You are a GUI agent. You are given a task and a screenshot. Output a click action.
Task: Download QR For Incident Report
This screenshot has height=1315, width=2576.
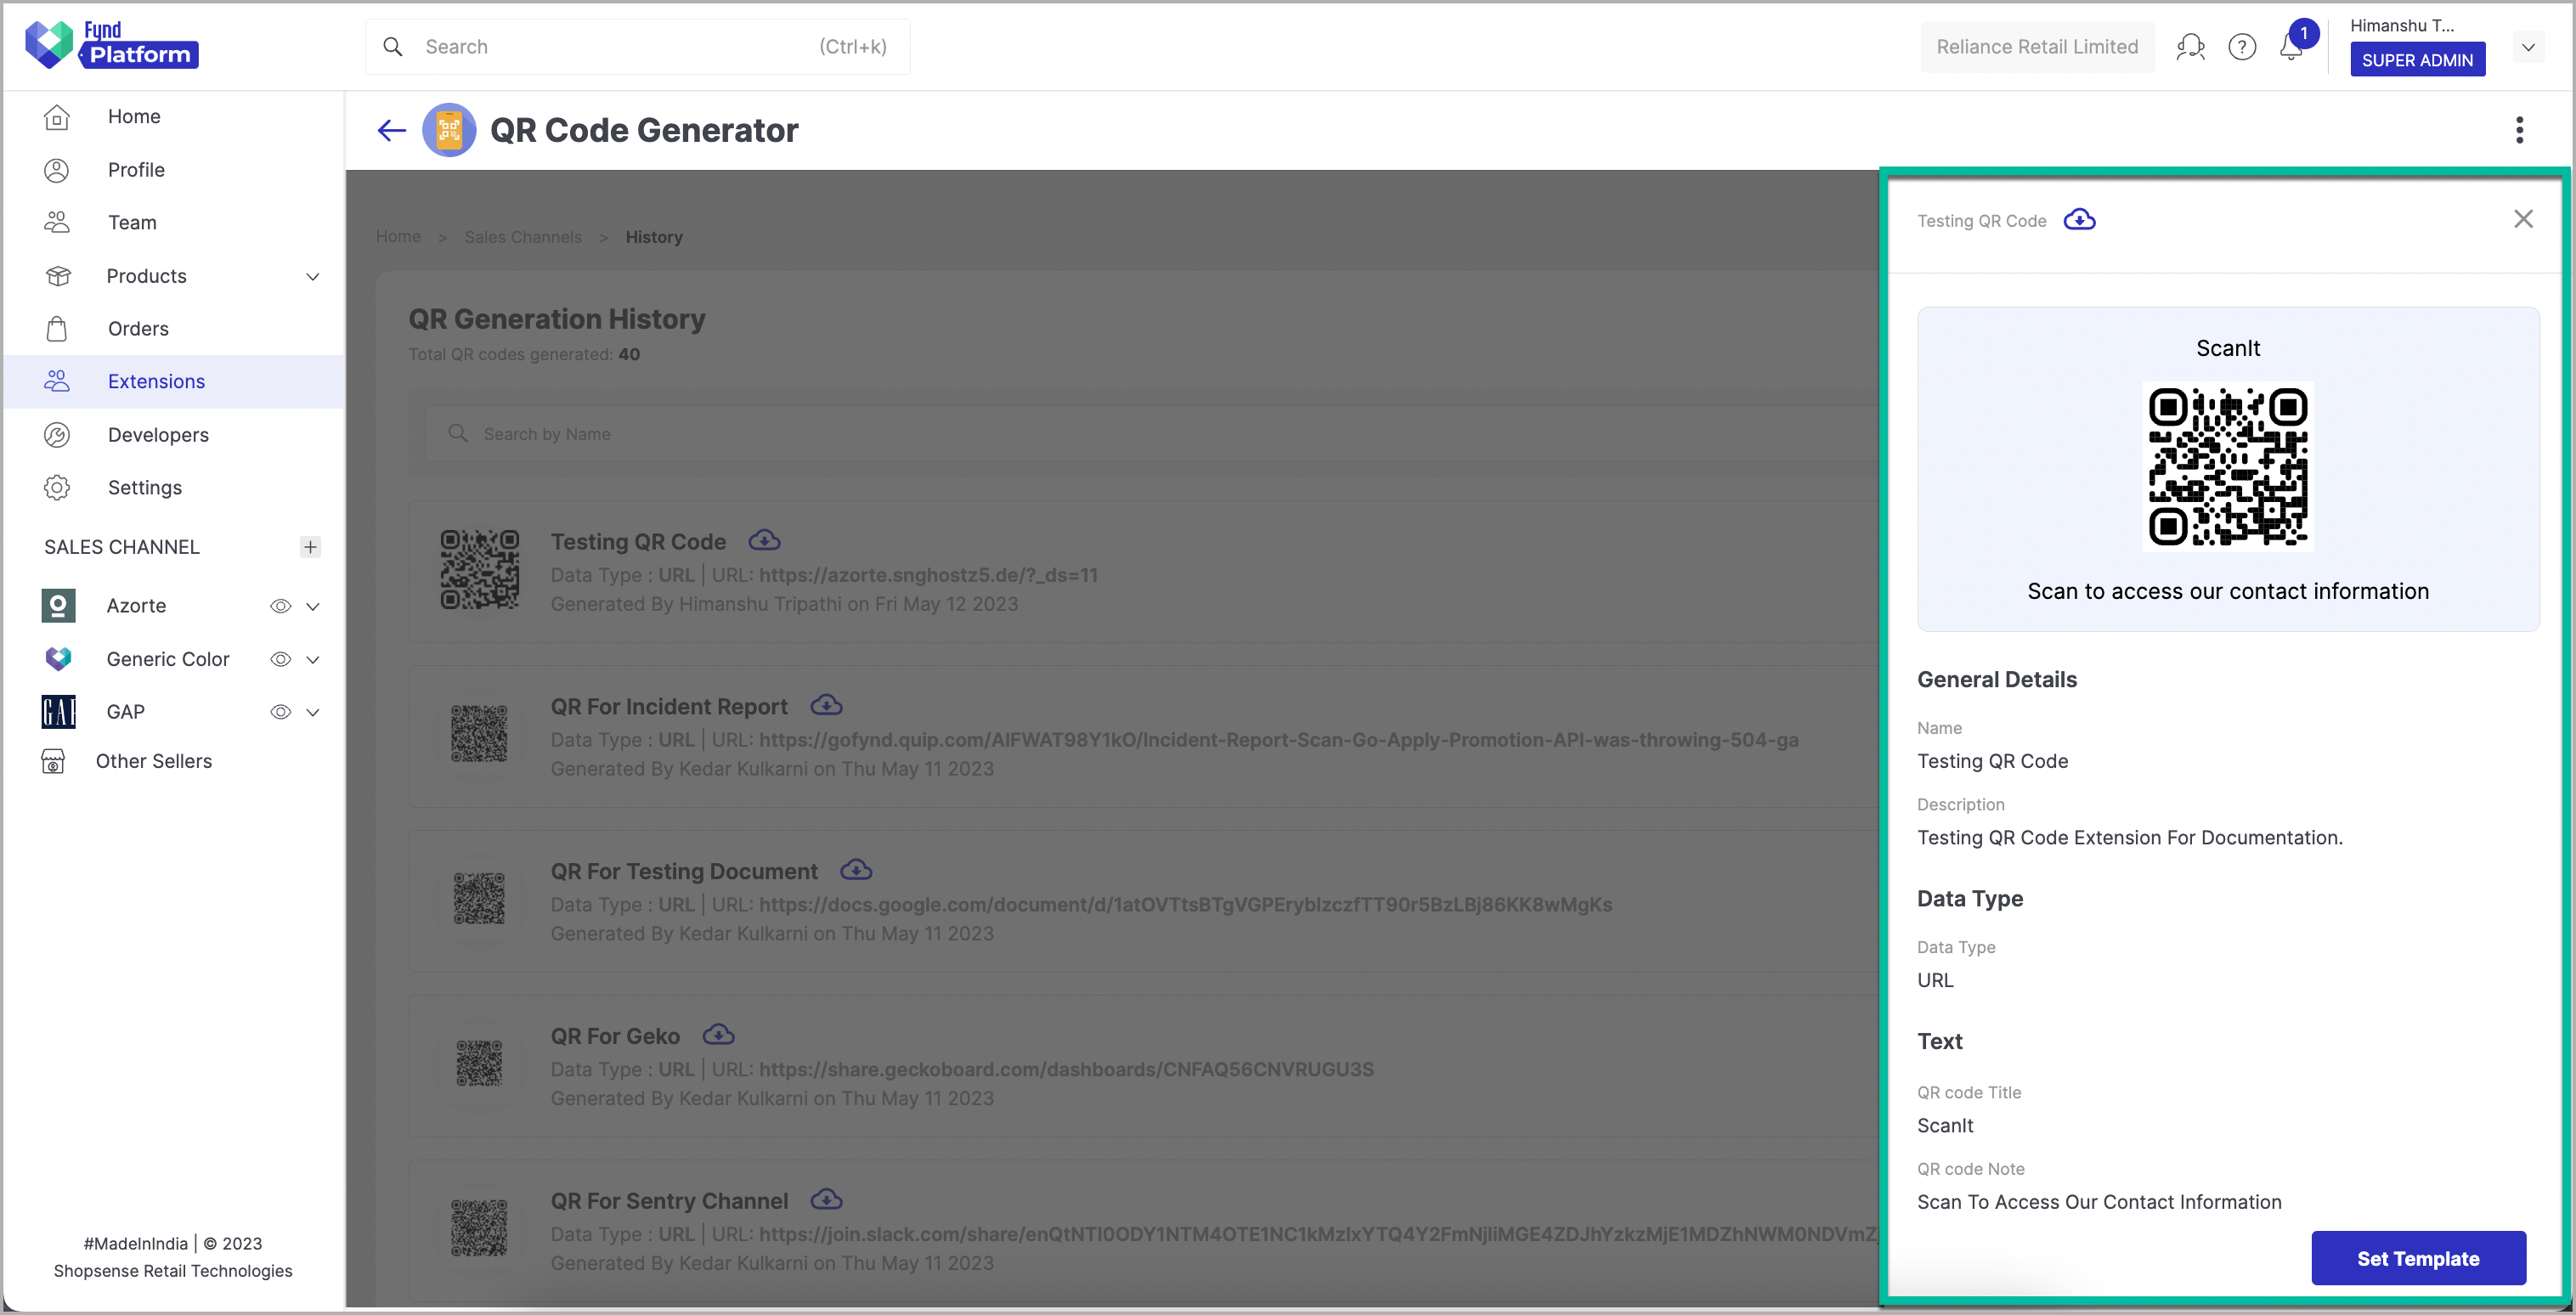(x=826, y=705)
